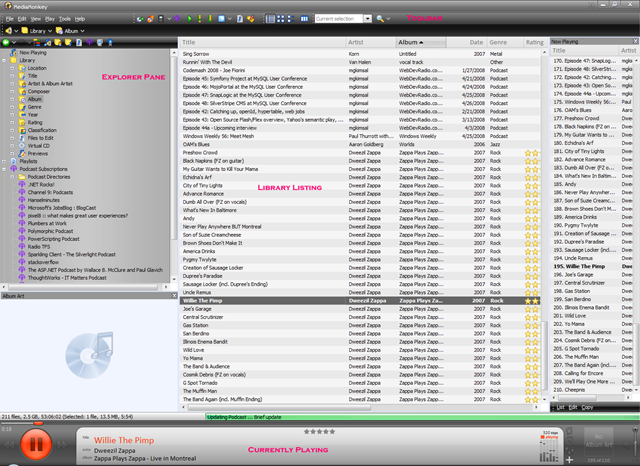Open the dropdown arrow next to the search magnifier
640x466 pixels.
tap(388, 19)
